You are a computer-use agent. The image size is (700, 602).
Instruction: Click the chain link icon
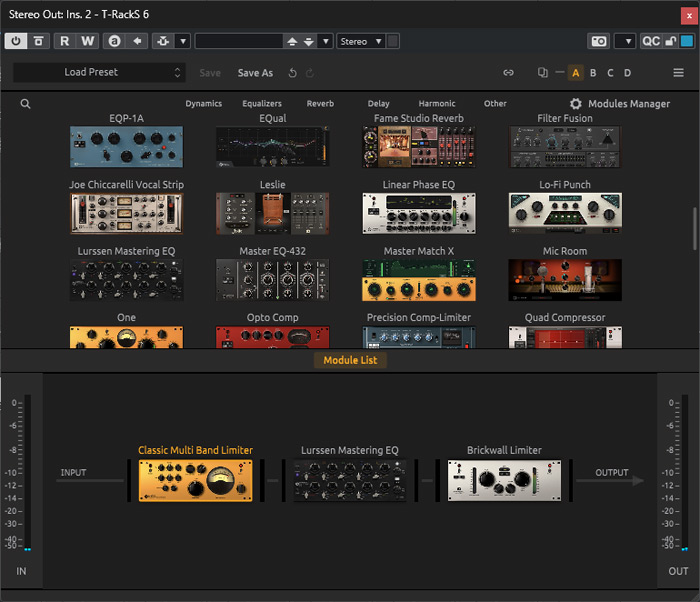coord(508,73)
